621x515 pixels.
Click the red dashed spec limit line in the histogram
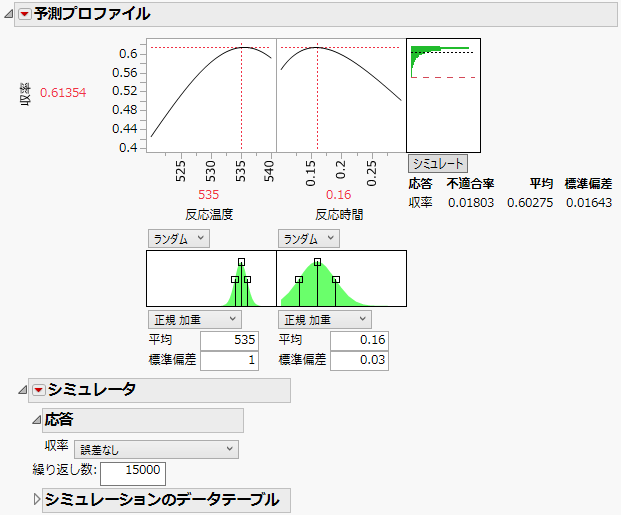coord(443,77)
